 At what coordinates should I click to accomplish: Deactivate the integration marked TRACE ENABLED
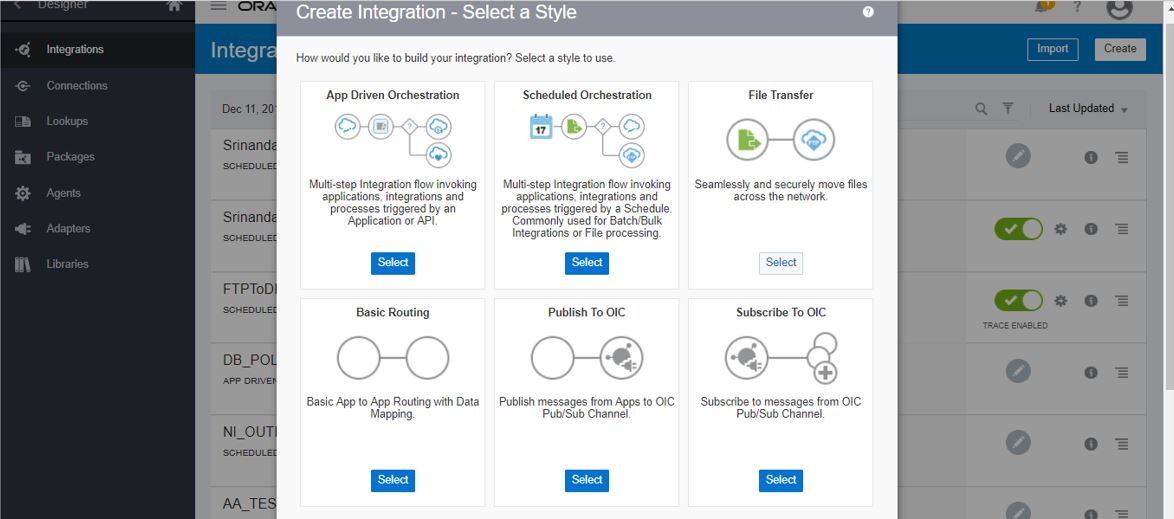point(1018,301)
